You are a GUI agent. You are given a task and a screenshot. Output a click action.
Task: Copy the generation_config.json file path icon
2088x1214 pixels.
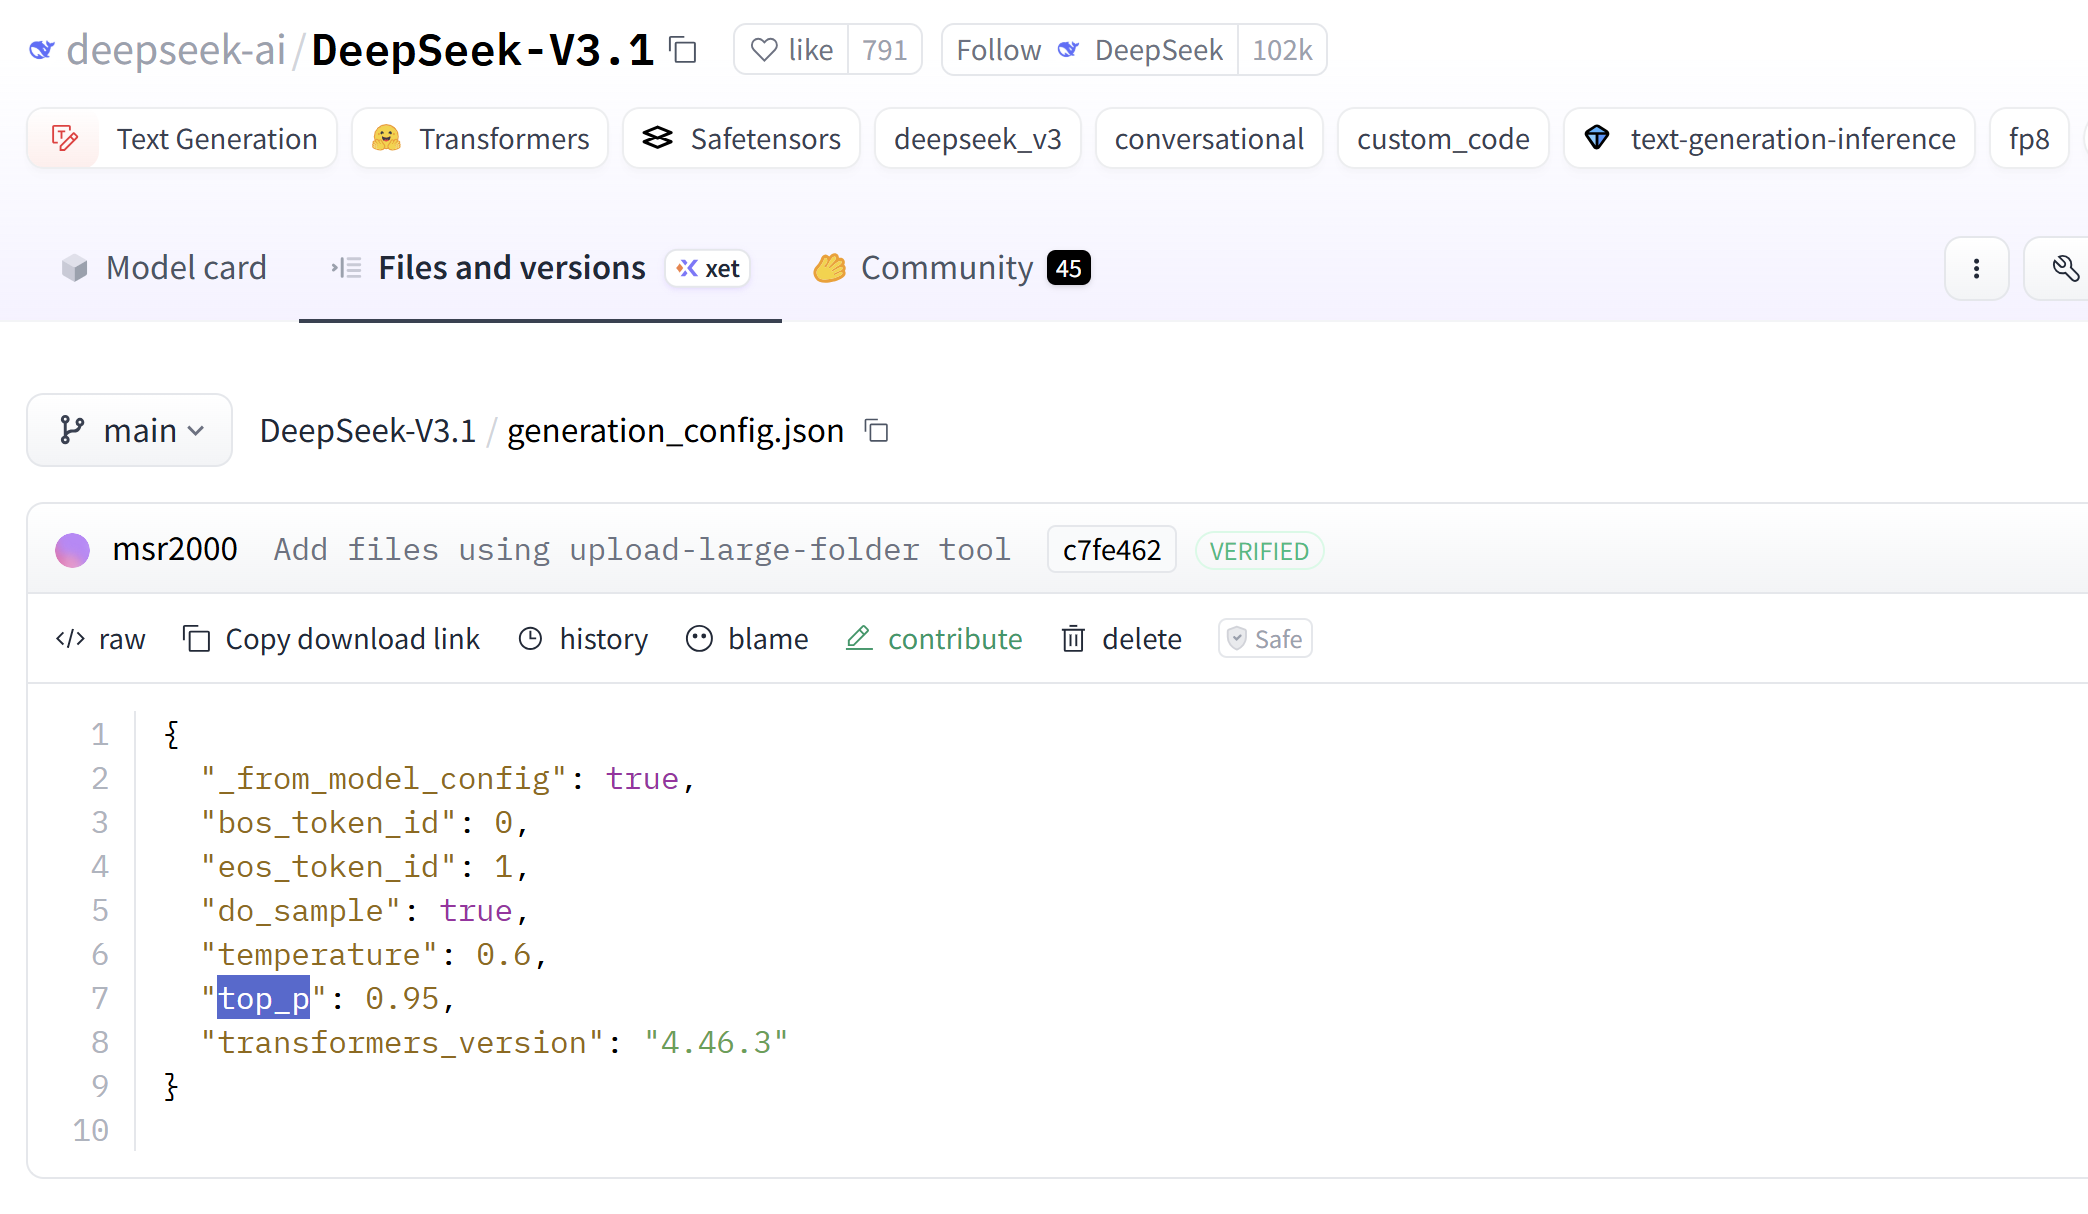click(x=877, y=431)
